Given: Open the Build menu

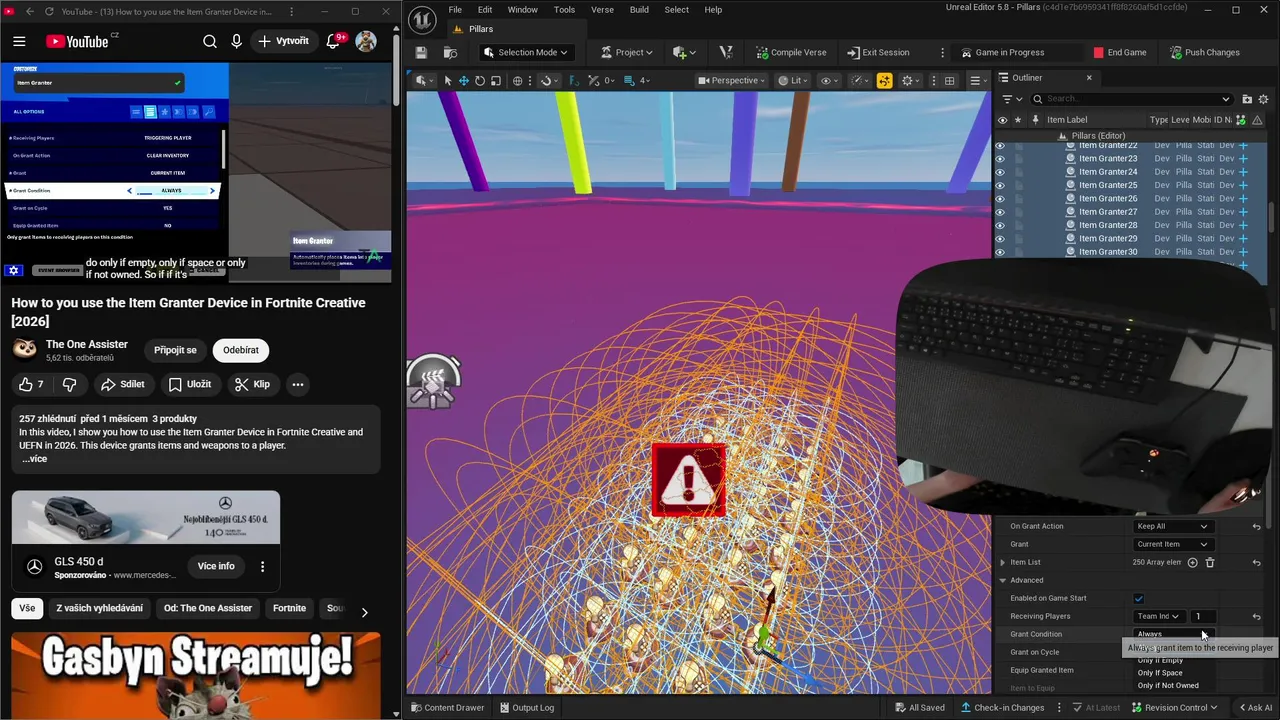Looking at the screenshot, I should pos(639,10).
